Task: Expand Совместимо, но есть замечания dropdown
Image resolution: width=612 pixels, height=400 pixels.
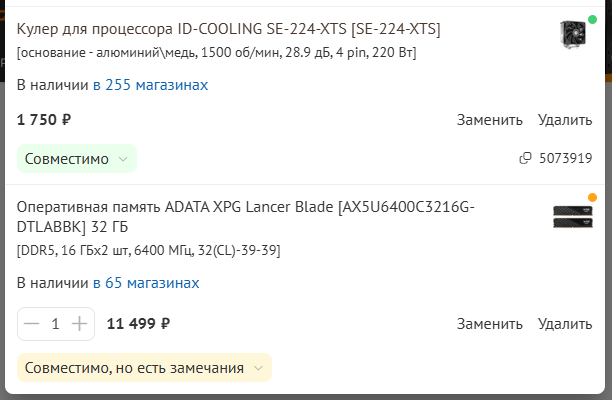Action: 144,368
